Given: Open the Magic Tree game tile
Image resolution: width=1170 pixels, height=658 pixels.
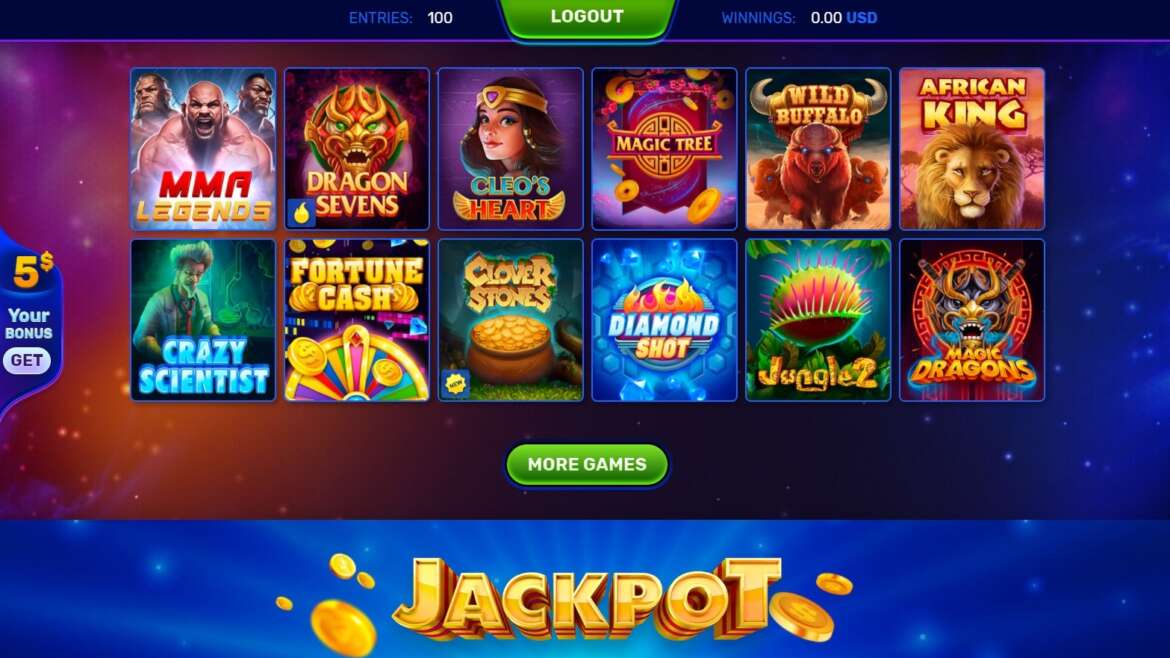Looking at the screenshot, I should pyautogui.click(x=664, y=148).
